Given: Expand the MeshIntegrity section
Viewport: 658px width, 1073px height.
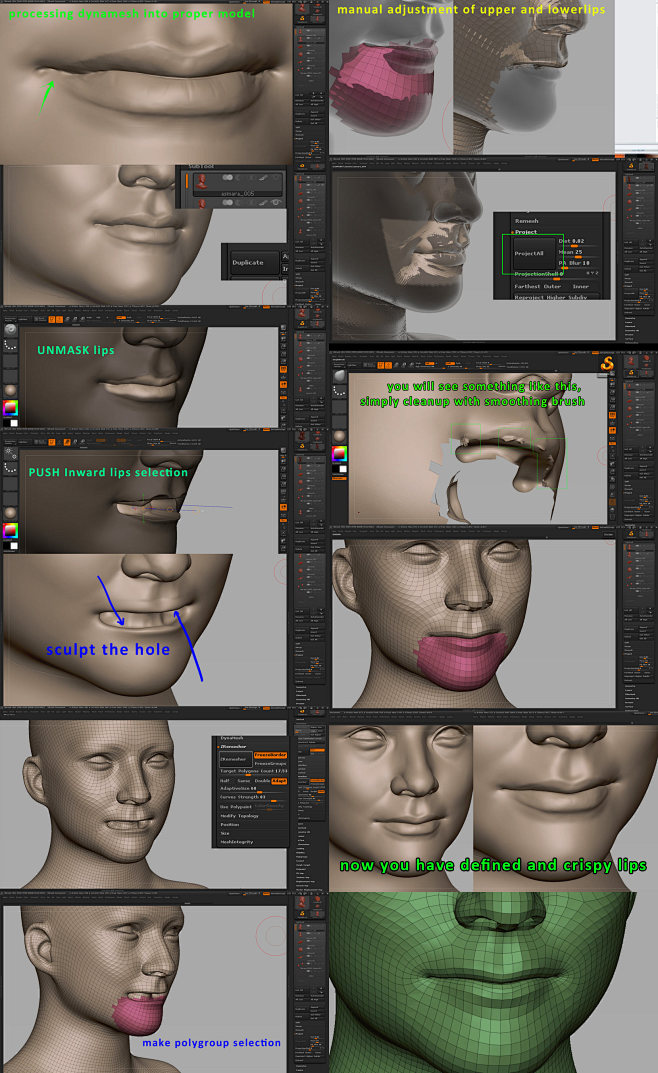Looking at the screenshot, I should pyautogui.click(x=238, y=841).
